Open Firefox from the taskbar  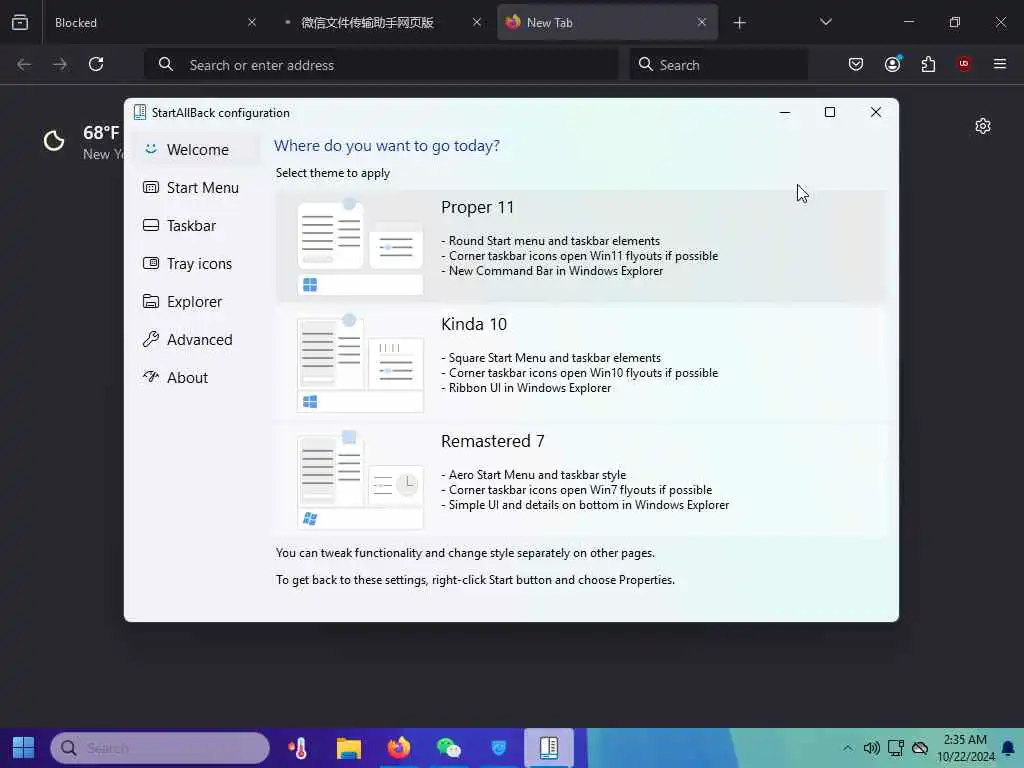[x=398, y=748]
